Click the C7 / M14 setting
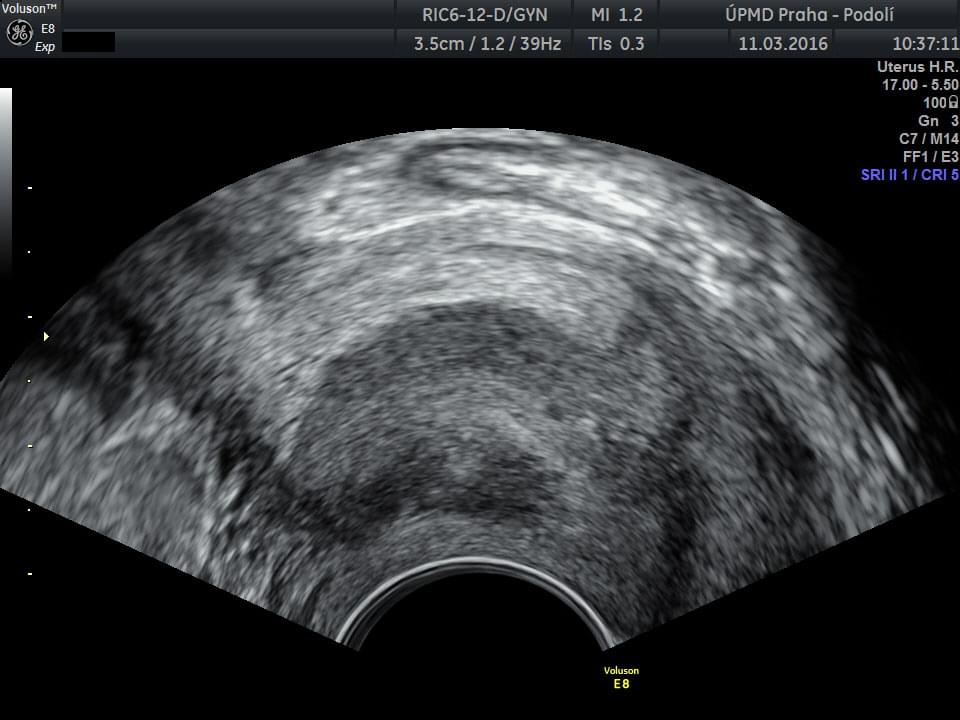Image resolution: width=960 pixels, height=720 pixels. pos(929,138)
